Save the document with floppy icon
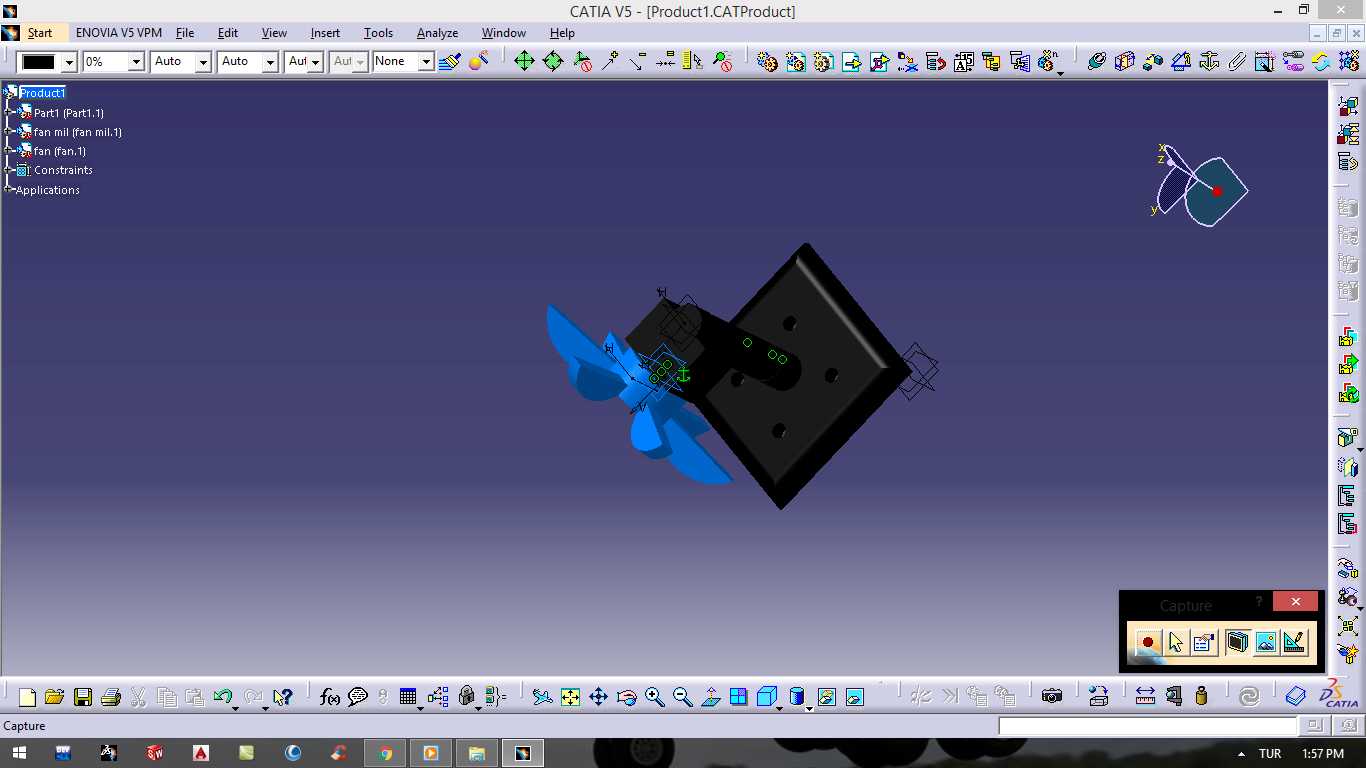 (x=83, y=697)
